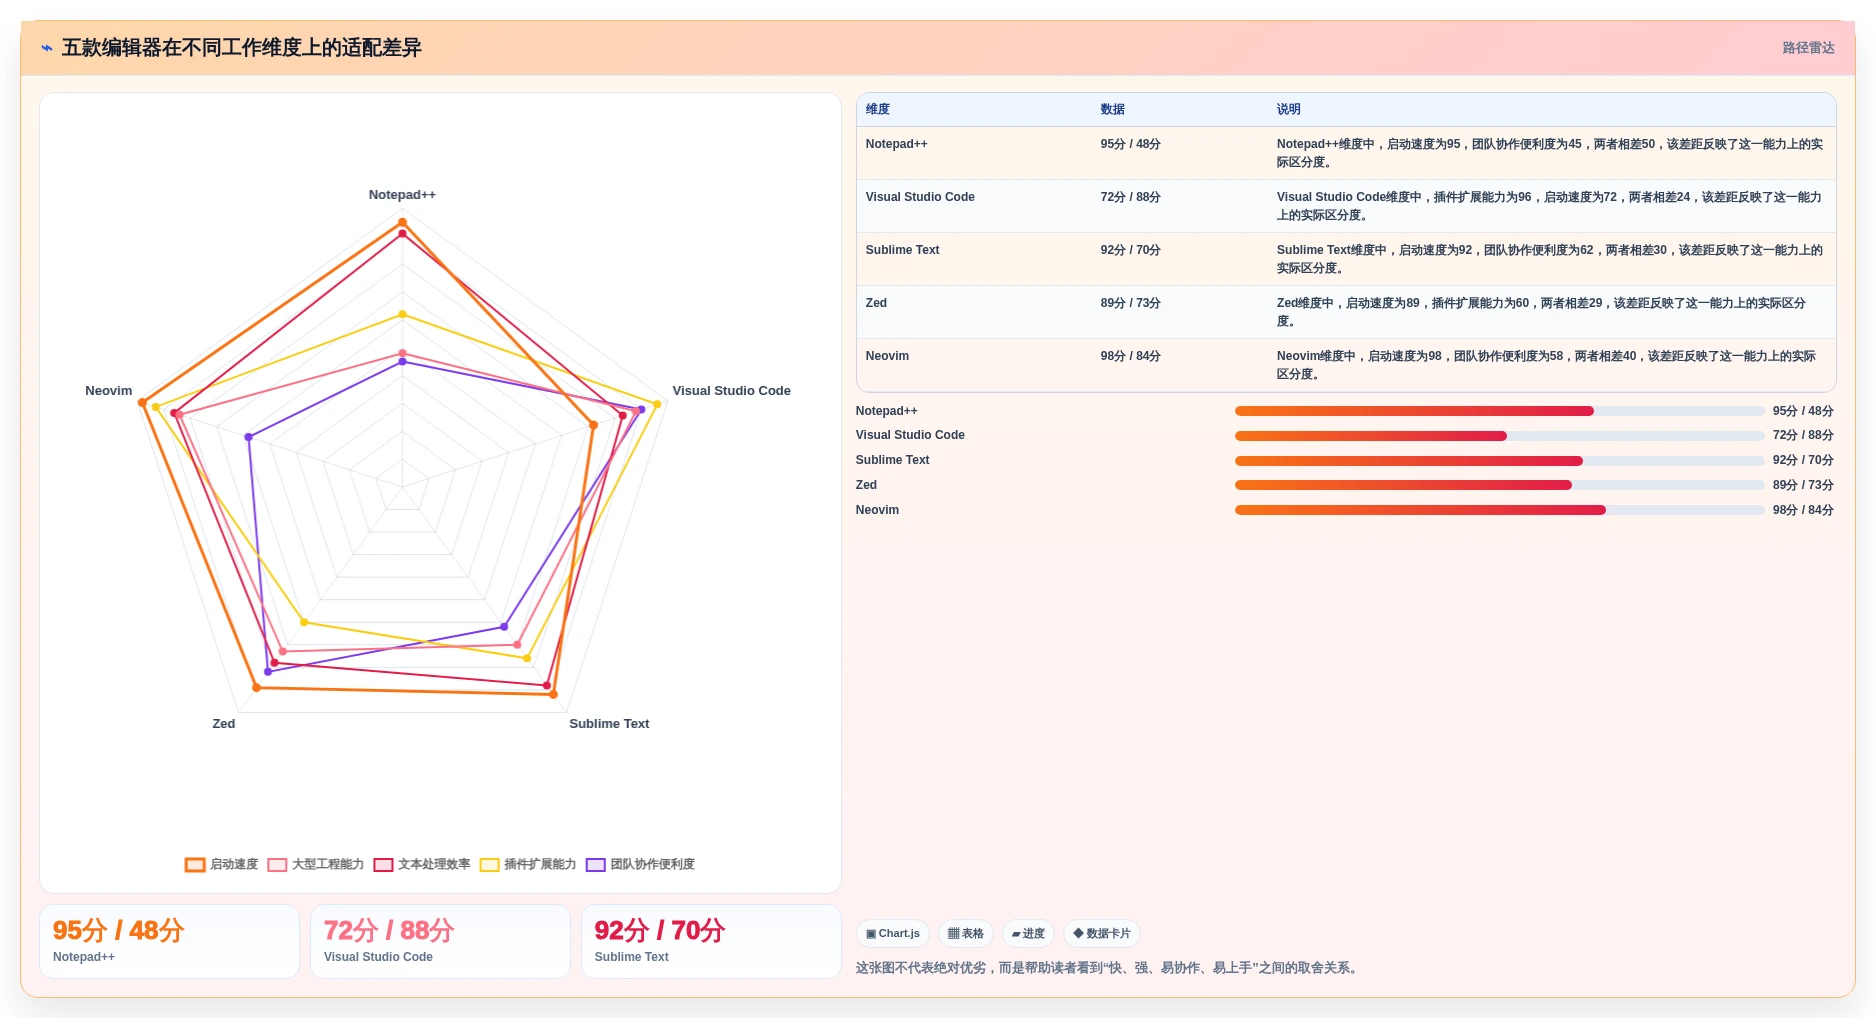
Task: Select the Notepad++ table row name
Action: pyautogui.click(x=897, y=144)
